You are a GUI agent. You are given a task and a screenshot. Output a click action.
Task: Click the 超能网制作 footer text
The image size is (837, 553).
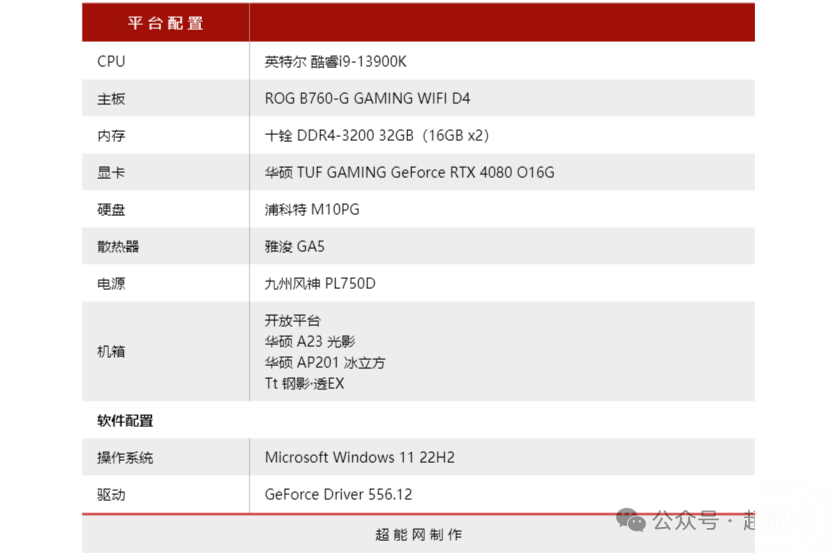[x=418, y=535]
